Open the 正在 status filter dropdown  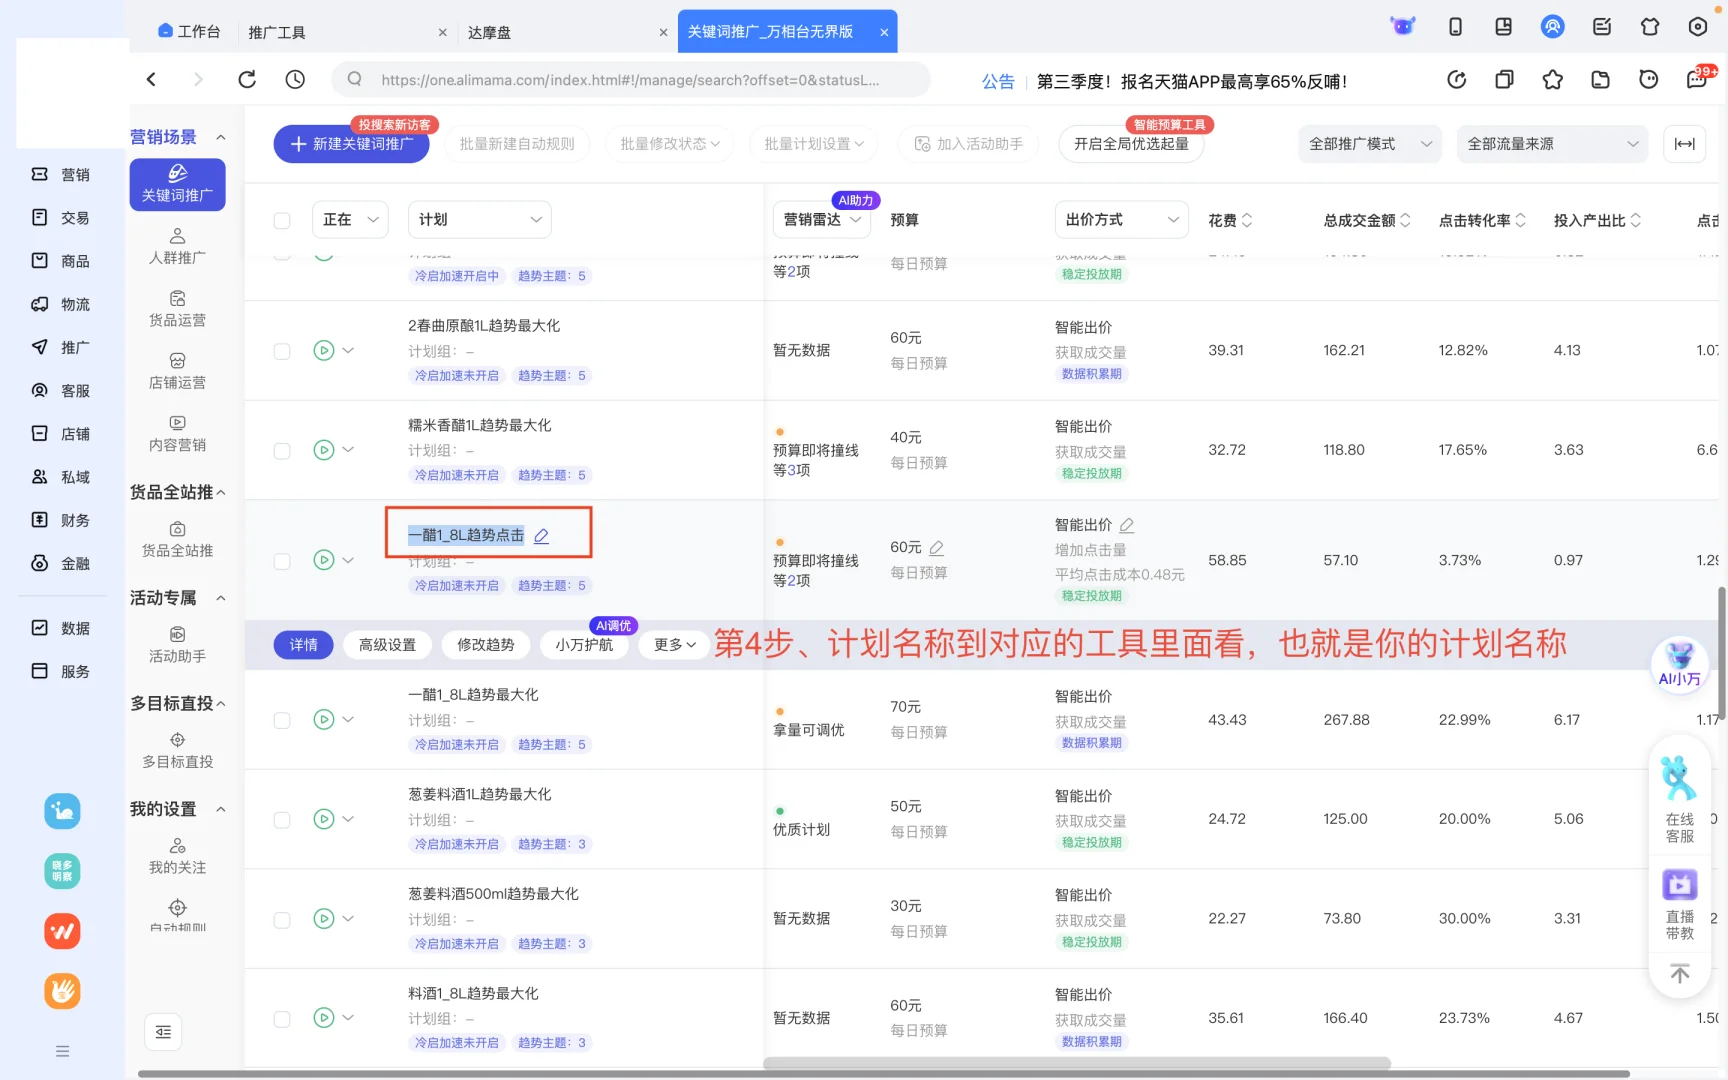point(349,218)
